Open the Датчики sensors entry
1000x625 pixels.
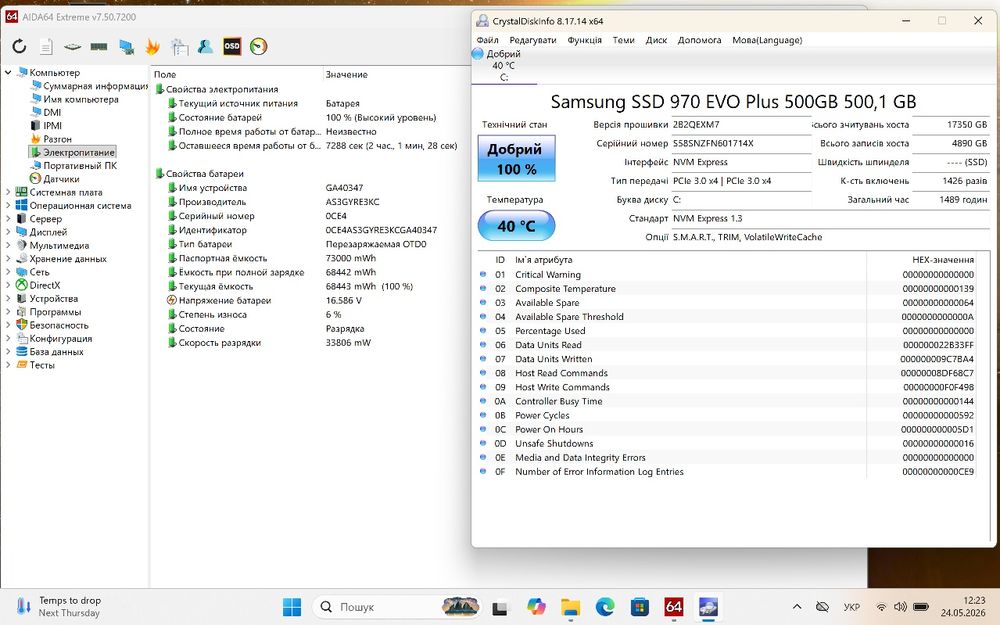pos(55,179)
